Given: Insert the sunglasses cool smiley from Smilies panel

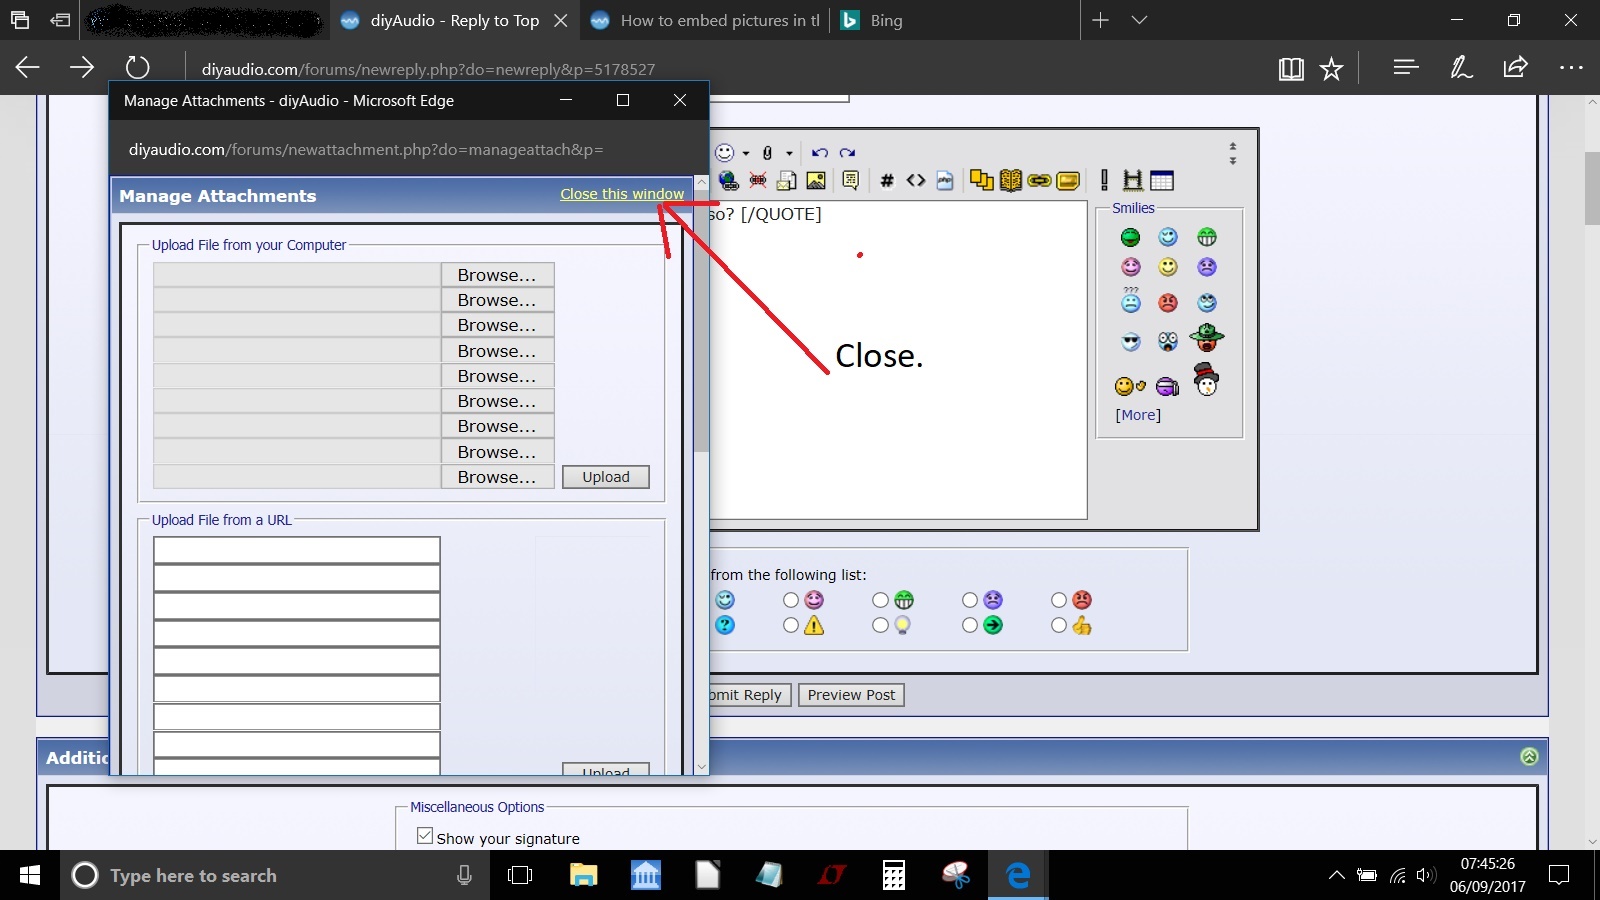Looking at the screenshot, I should pyautogui.click(x=1131, y=342).
